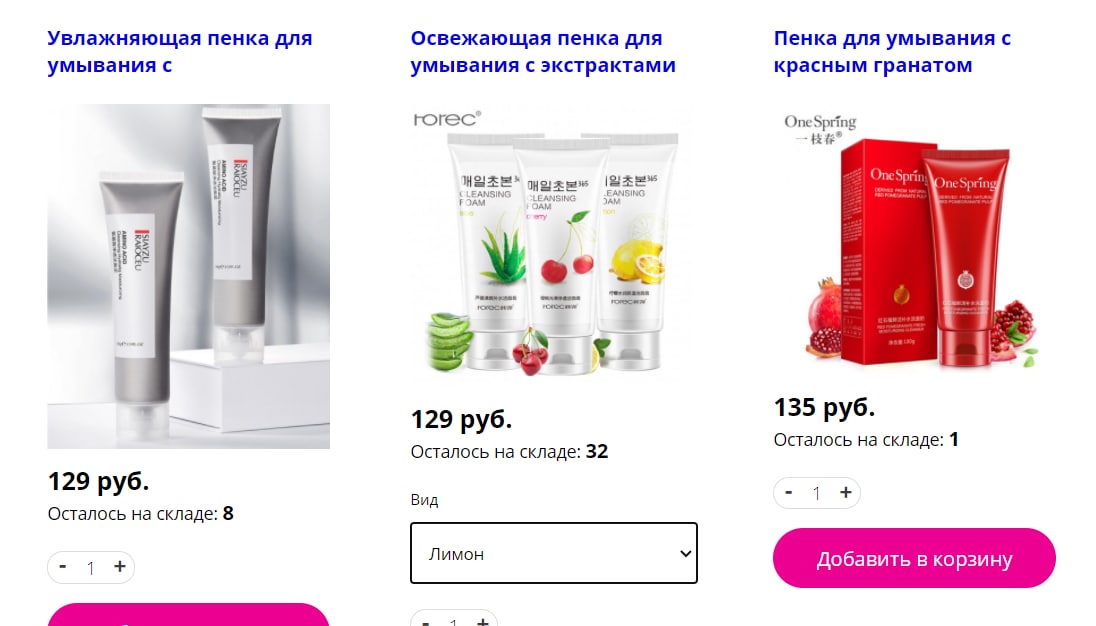Image resolution: width=1096 pixels, height=626 pixels.
Task: Click the gray SIAYZU RAIOCEU tubes image
Action: (x=189, y=276)
